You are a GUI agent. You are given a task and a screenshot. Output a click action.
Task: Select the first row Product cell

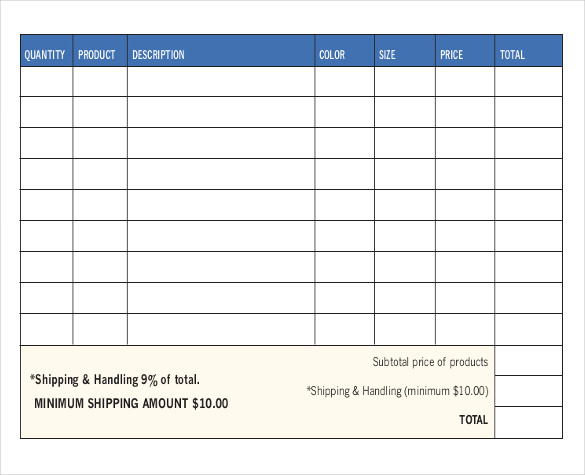100,82
